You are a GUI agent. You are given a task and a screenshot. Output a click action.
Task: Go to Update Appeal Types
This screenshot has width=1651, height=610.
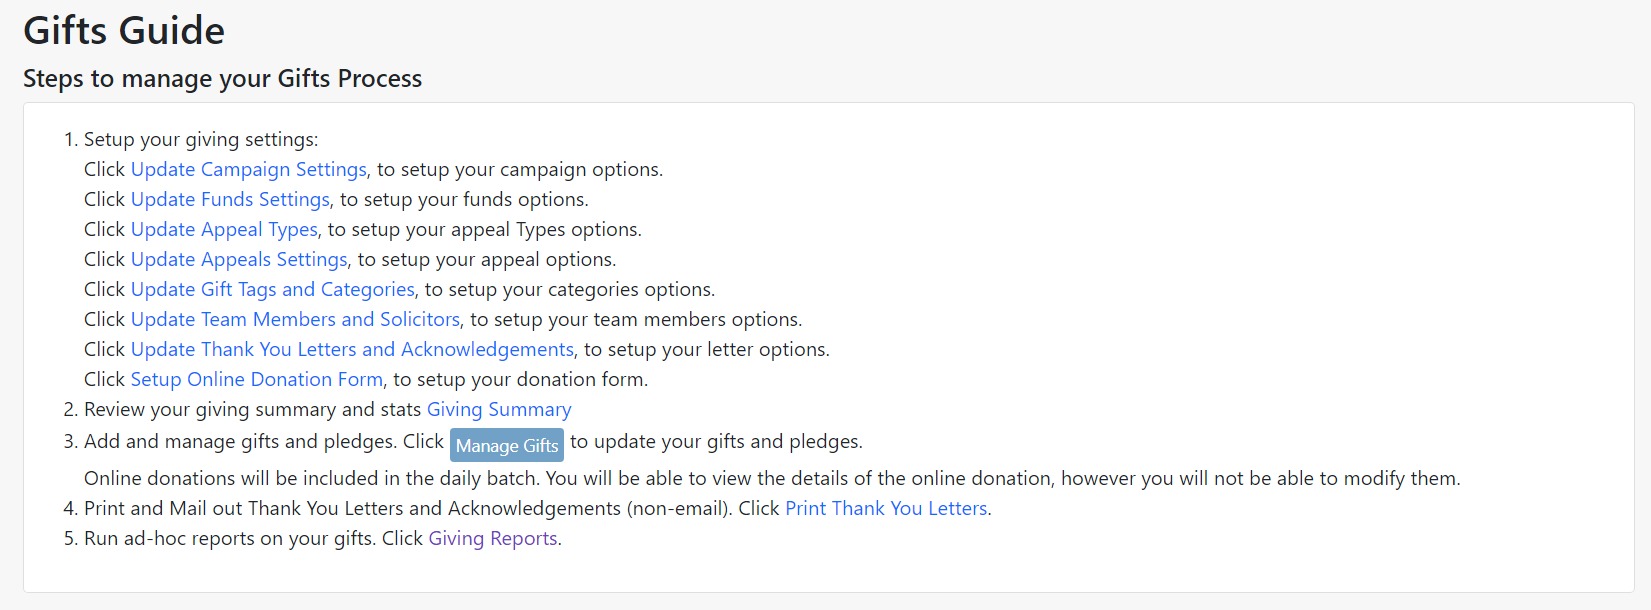tap(224, 230)
